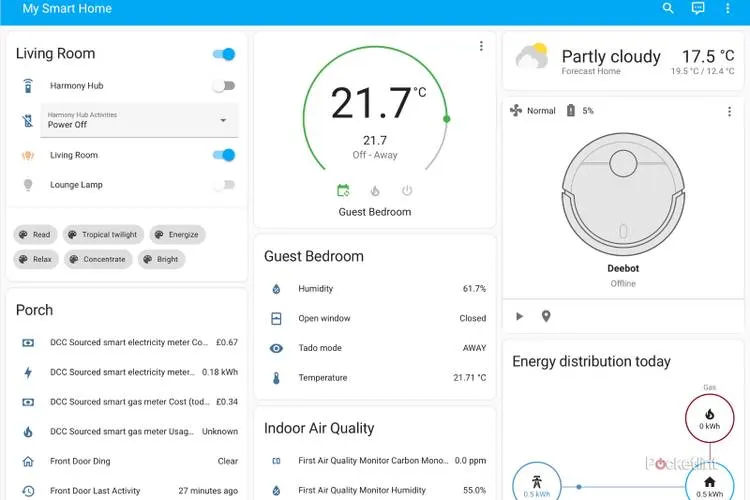Select thermostat heat mode flame icon
Viewport: 750px width, 500px height.
[375, 191]
